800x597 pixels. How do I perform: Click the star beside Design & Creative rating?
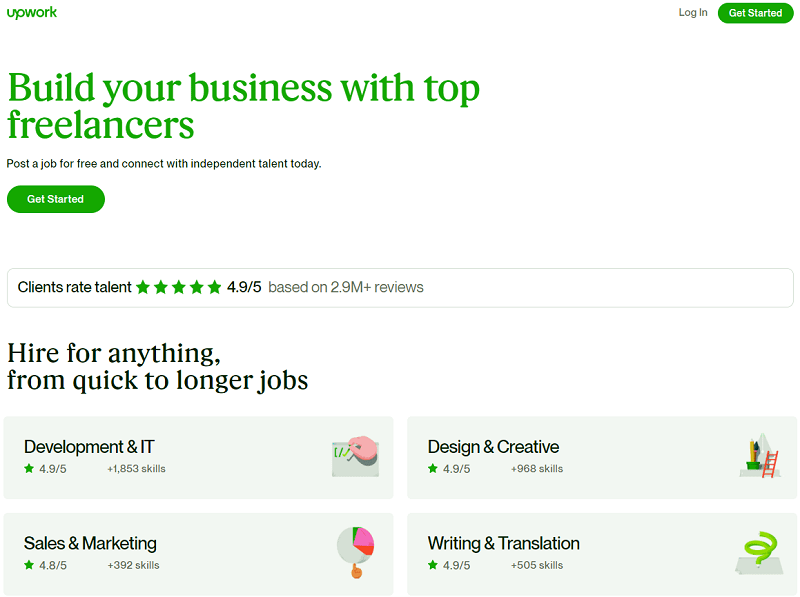pyautogui.click(x=433, y=468)
